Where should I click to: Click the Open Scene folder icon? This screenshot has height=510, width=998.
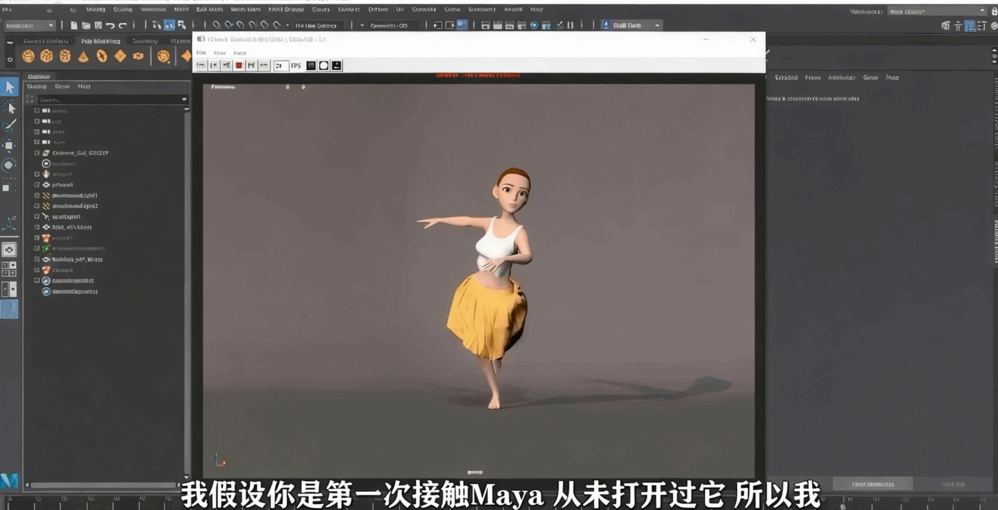(x=86, y=25)
